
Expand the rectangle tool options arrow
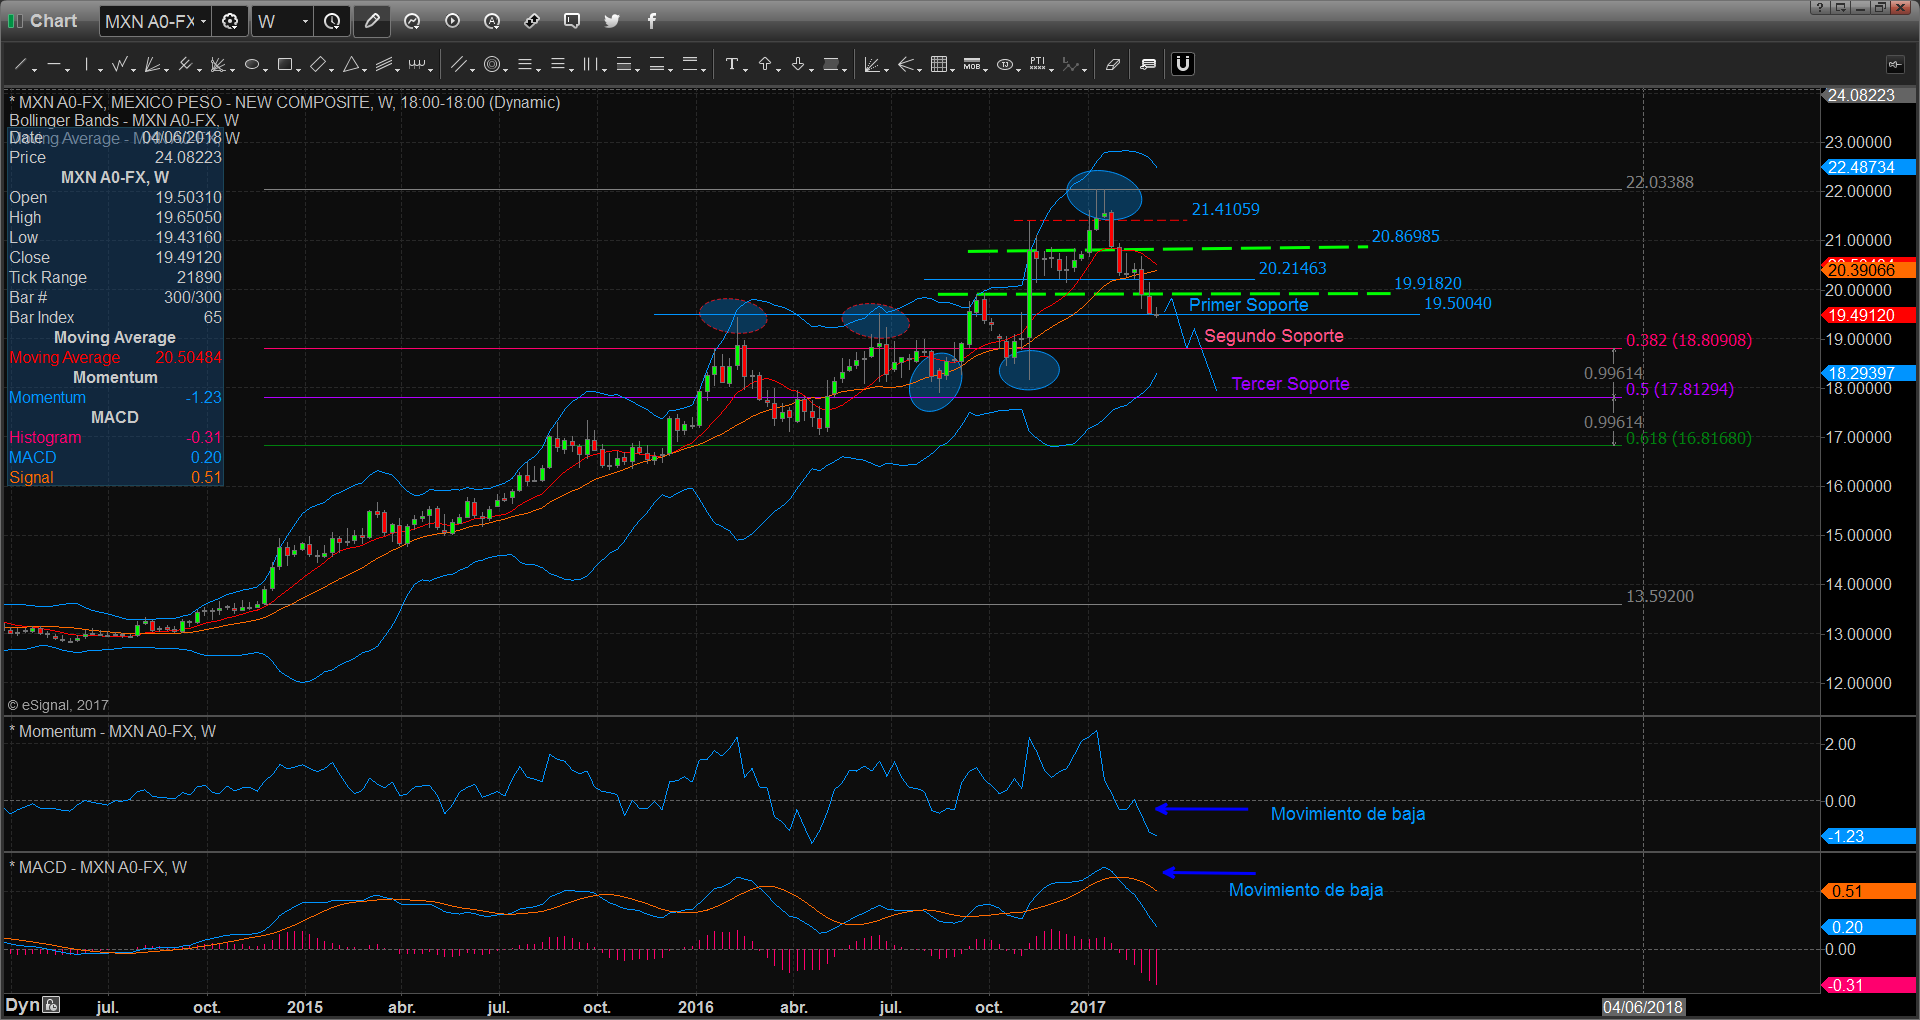click(299, 69)
